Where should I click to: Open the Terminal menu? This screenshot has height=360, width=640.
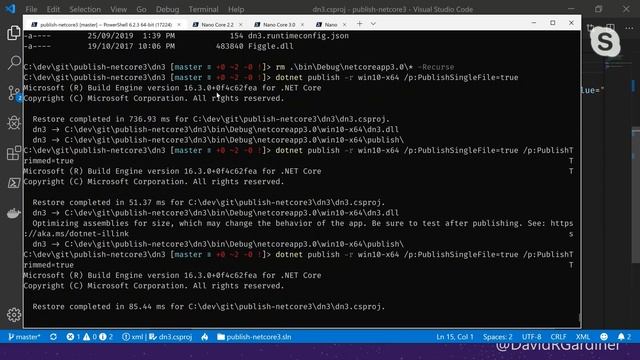[x=203, y=9]
